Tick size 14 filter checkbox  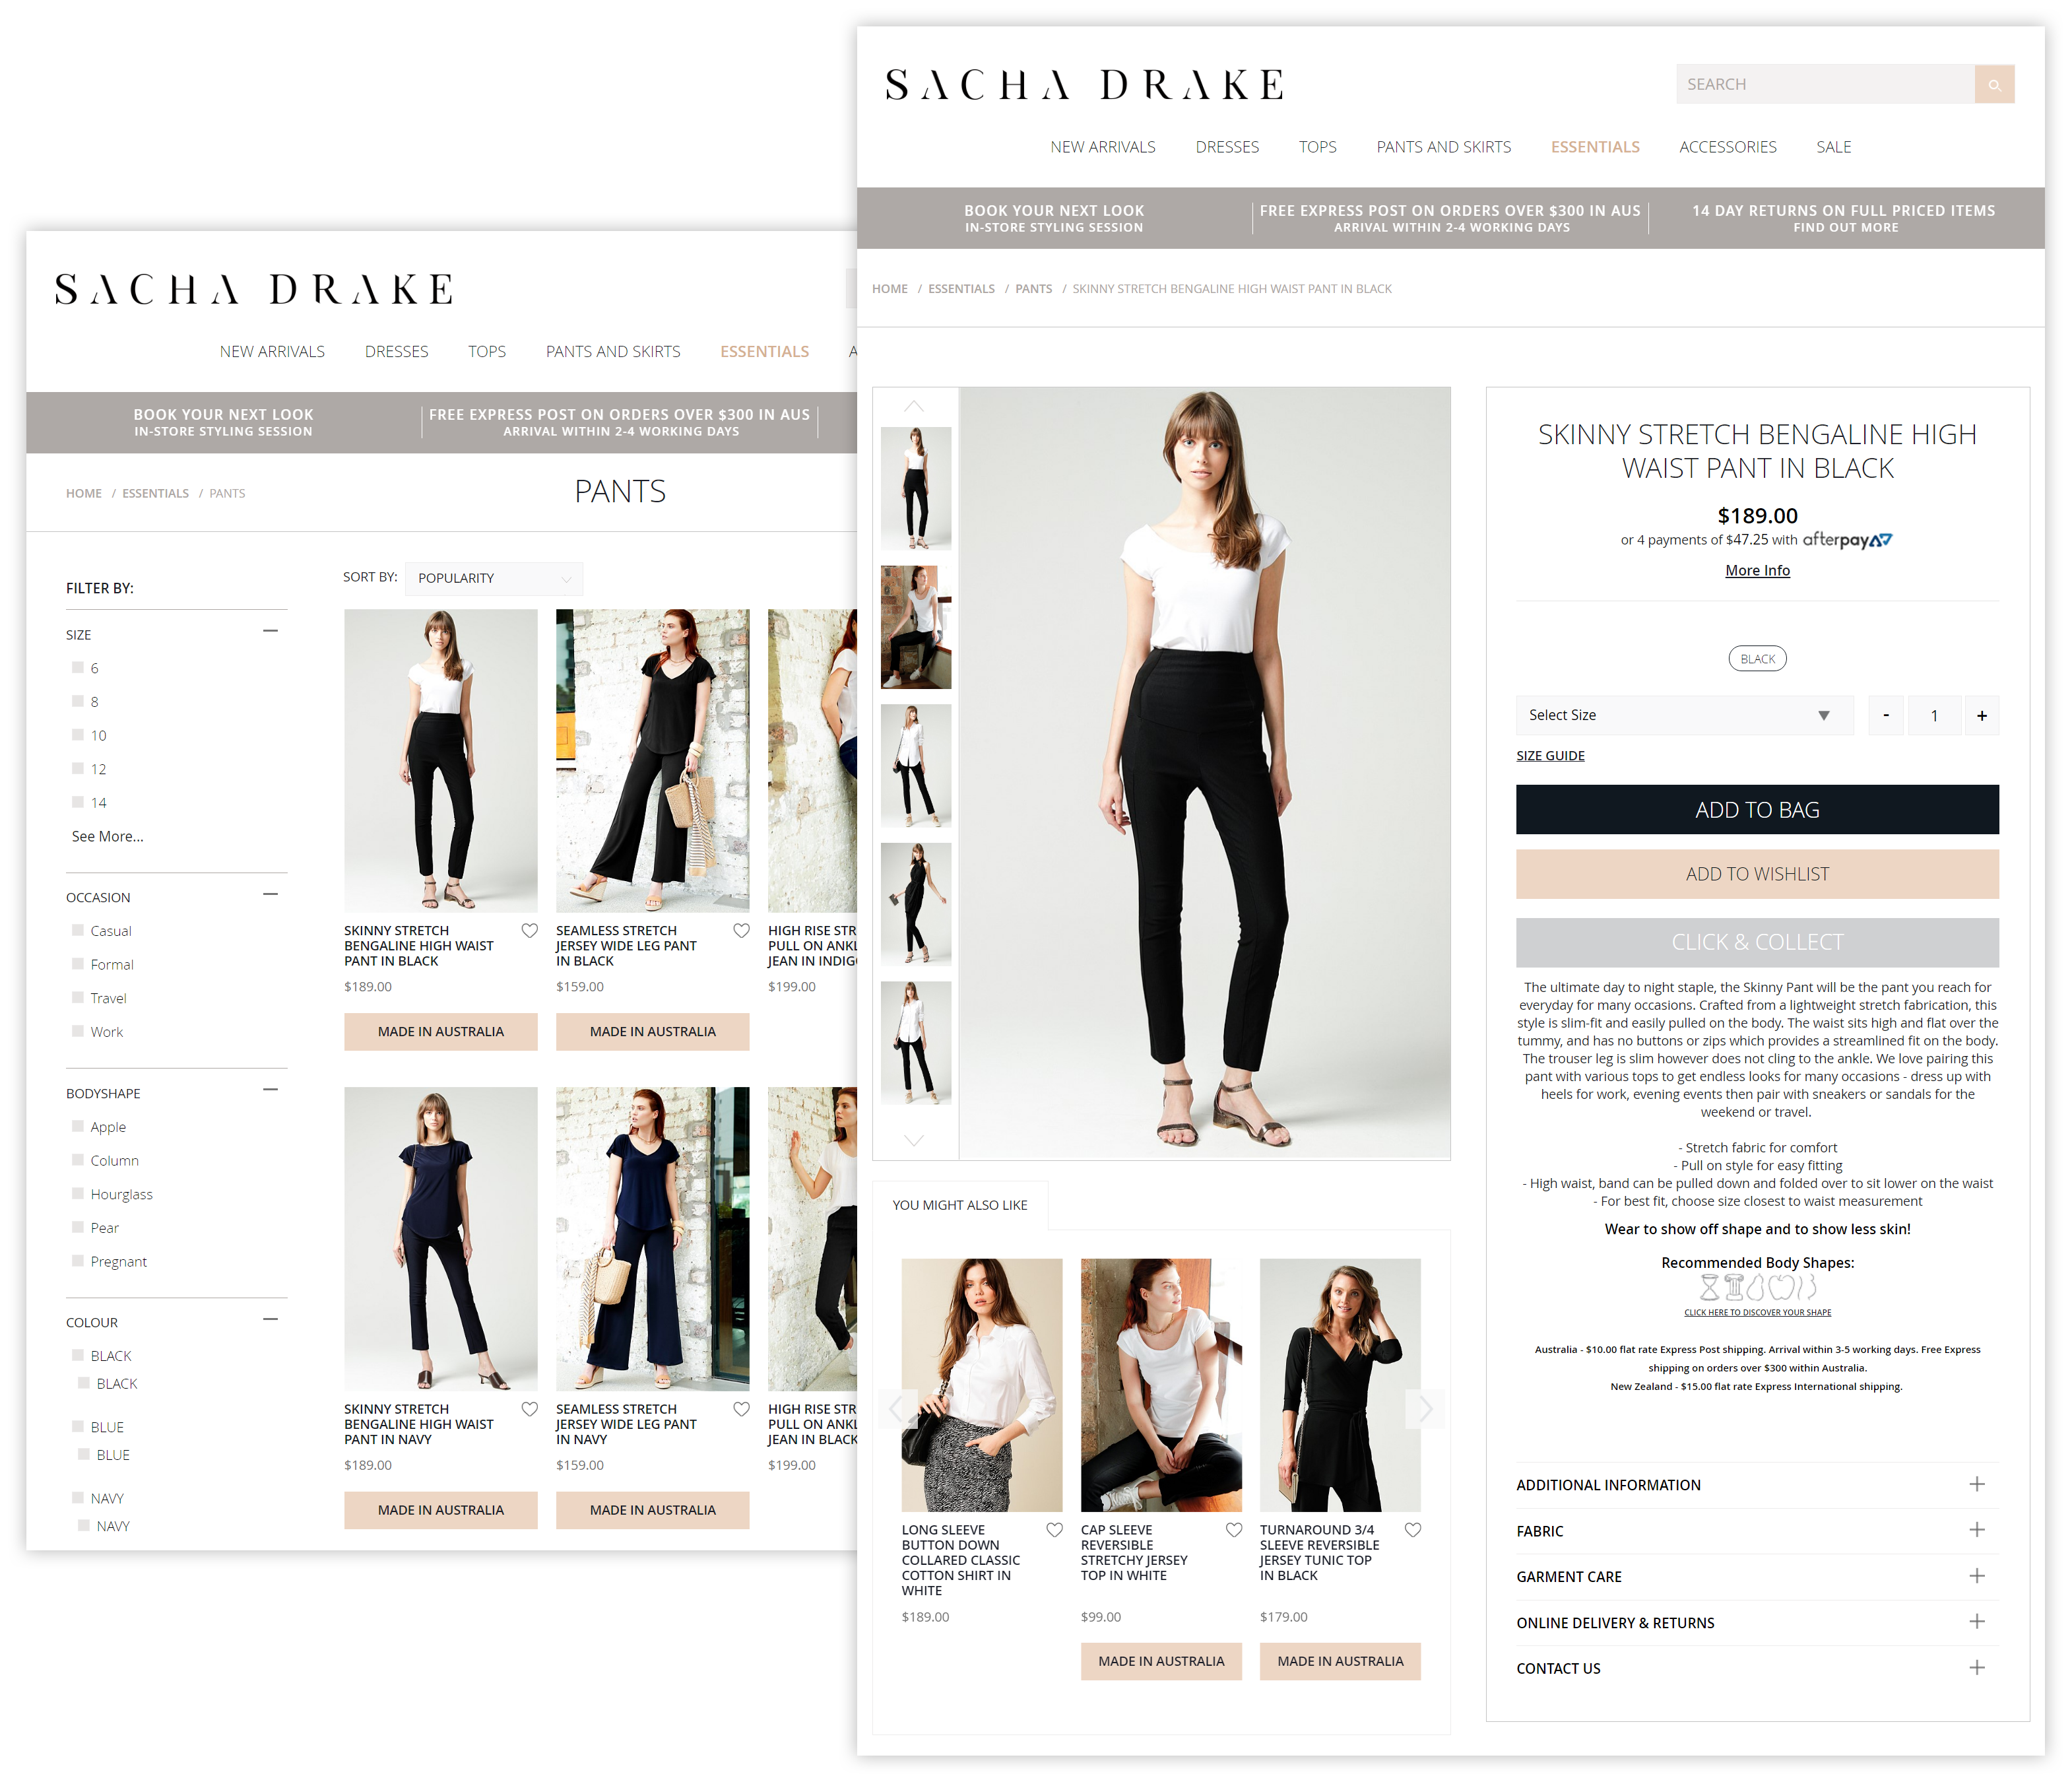pos(78,802)
